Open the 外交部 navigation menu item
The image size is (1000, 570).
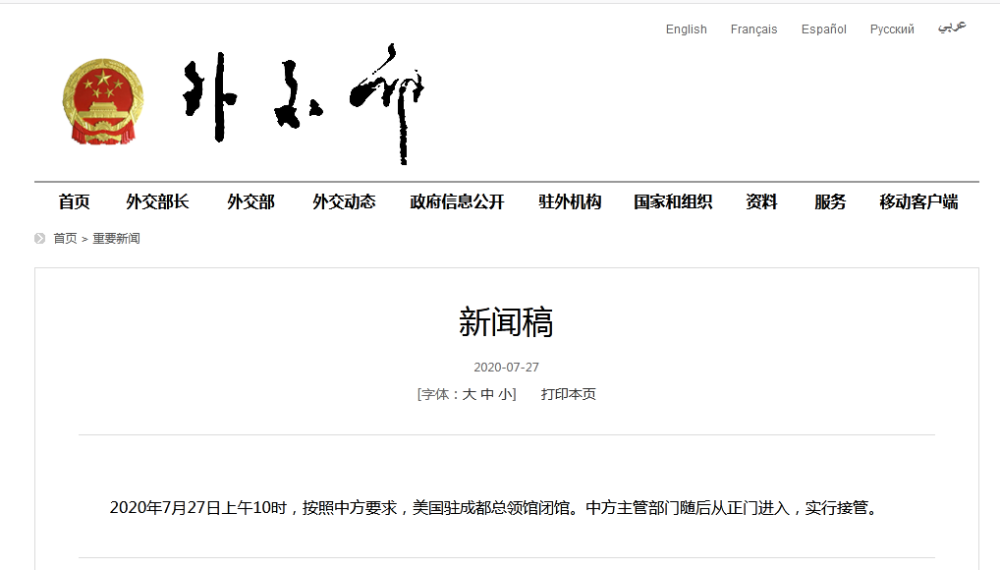[251, 202]
